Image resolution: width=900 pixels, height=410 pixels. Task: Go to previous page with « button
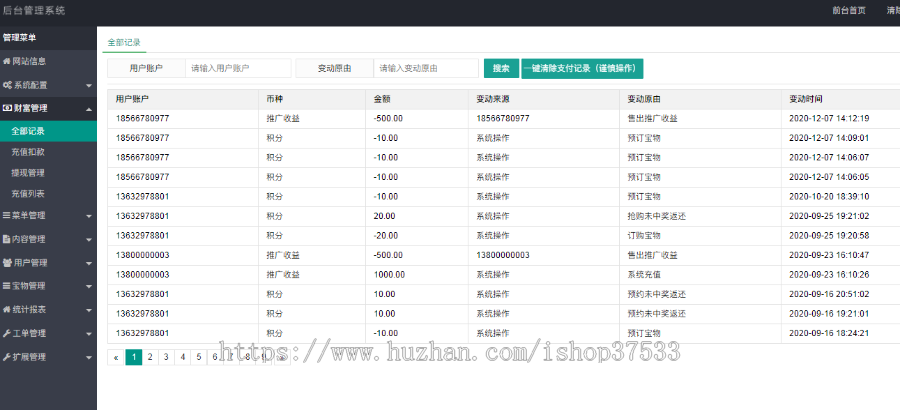click(116, 357)
